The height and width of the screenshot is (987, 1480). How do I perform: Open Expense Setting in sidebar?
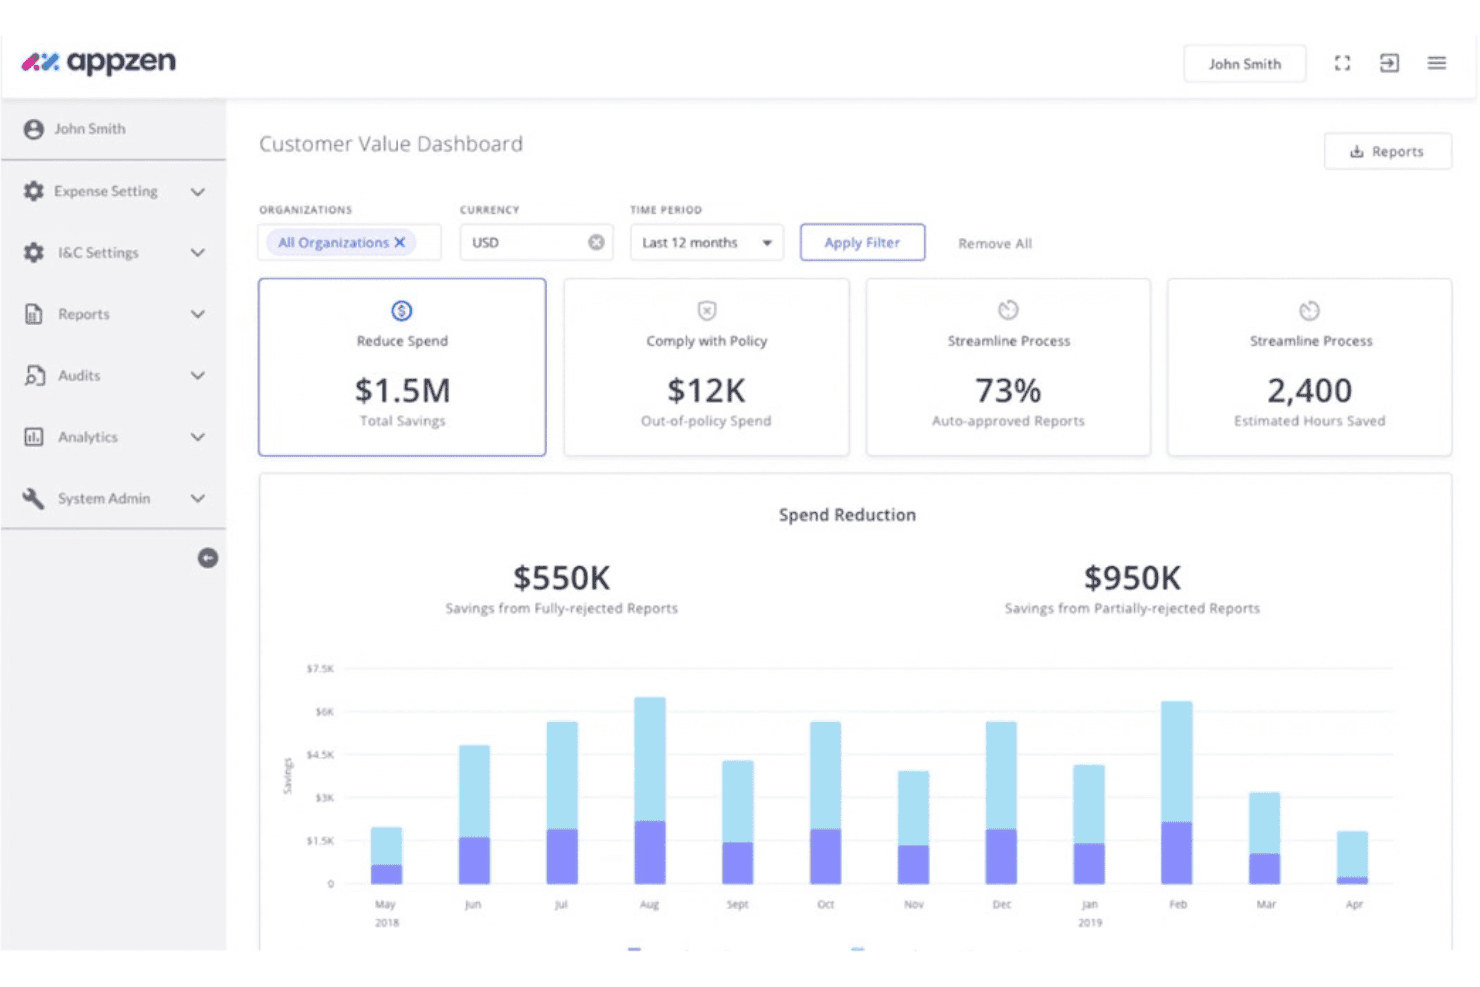pyautogui.click(x=114, y=191)
